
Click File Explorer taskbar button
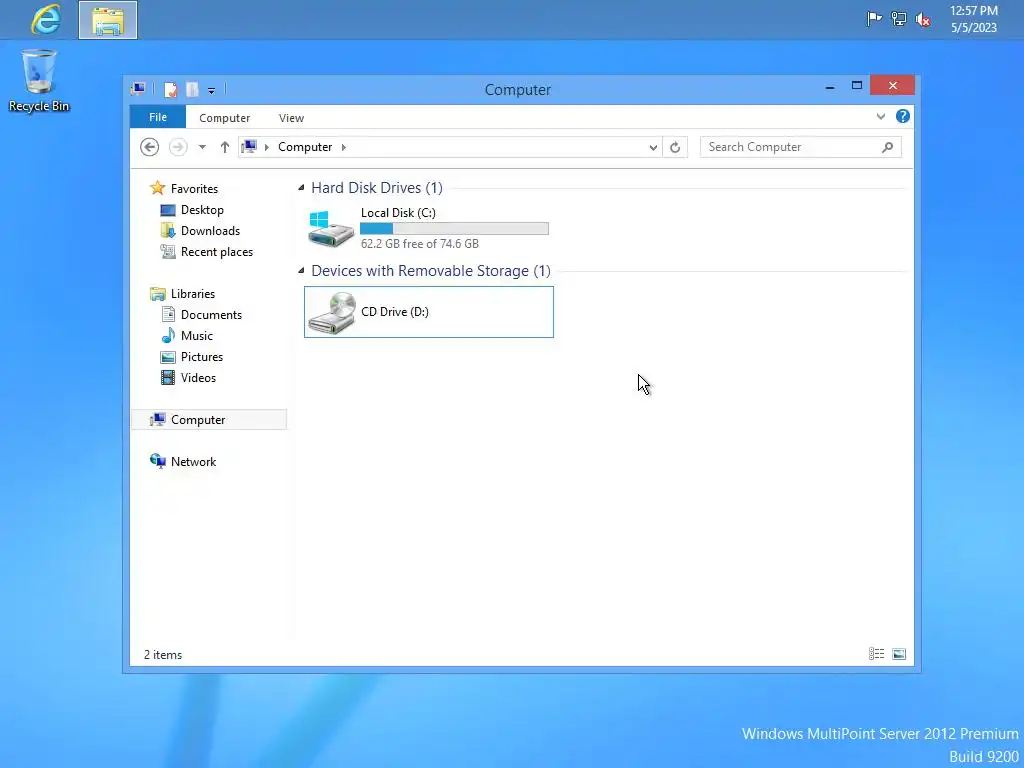coord(108,20)
